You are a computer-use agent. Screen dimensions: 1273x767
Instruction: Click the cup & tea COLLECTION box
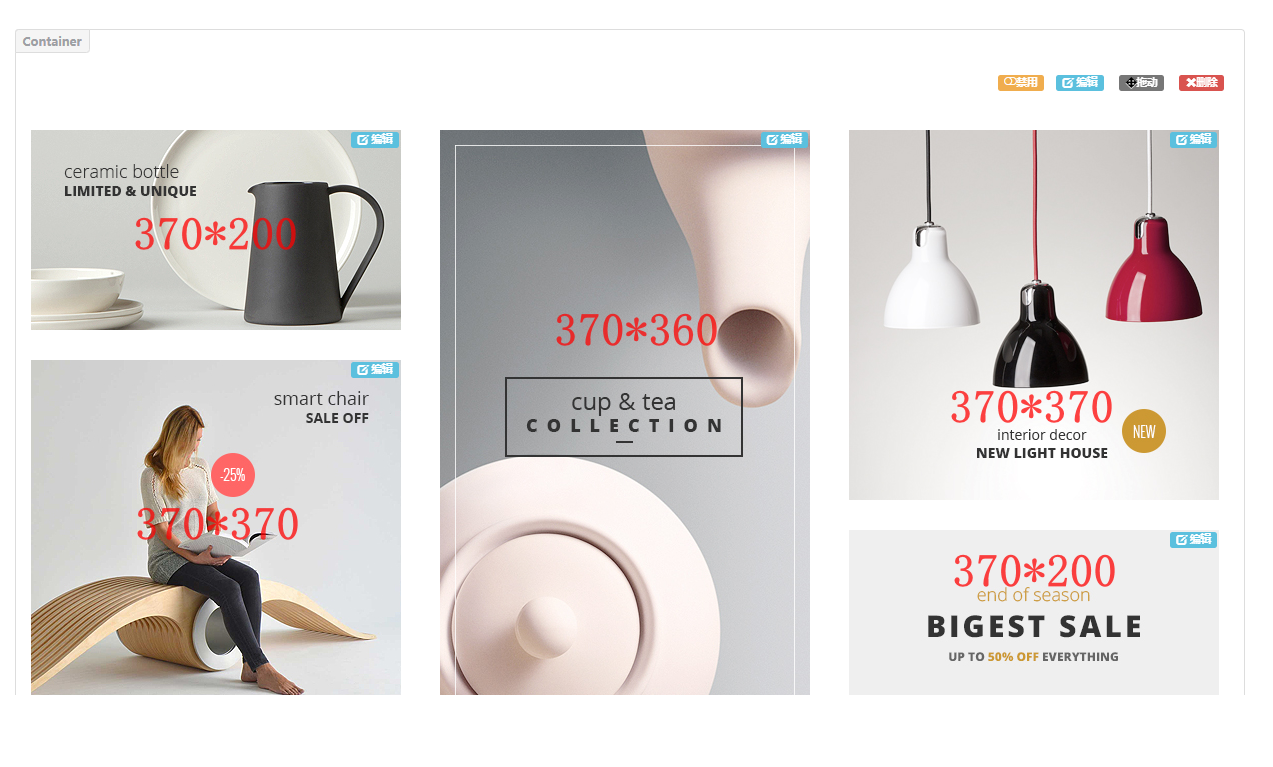(624, 417)
